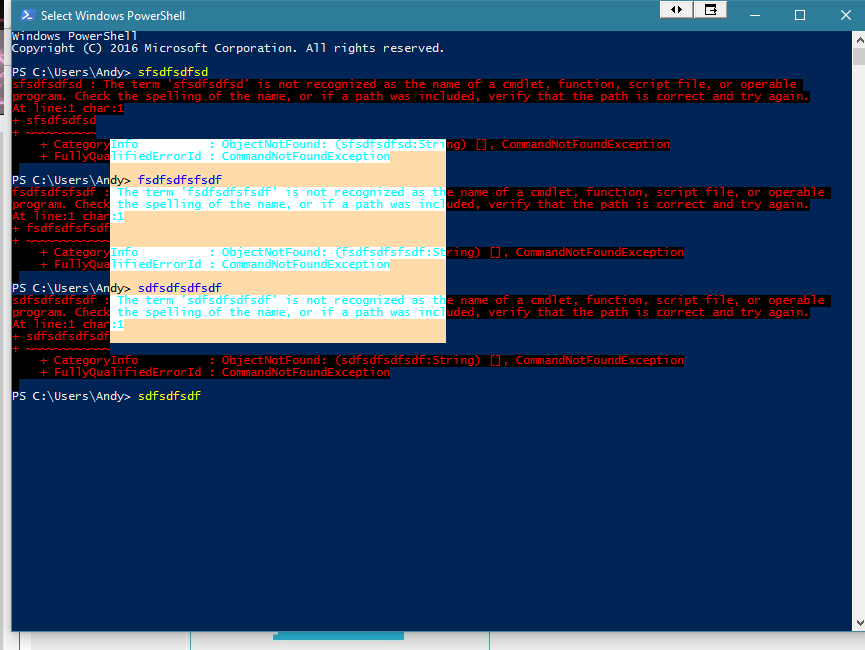Viewport: 865px width, 650px height.
Task: Click the PowerShell icon in the title bar
Action: click(x=27, y=15)
